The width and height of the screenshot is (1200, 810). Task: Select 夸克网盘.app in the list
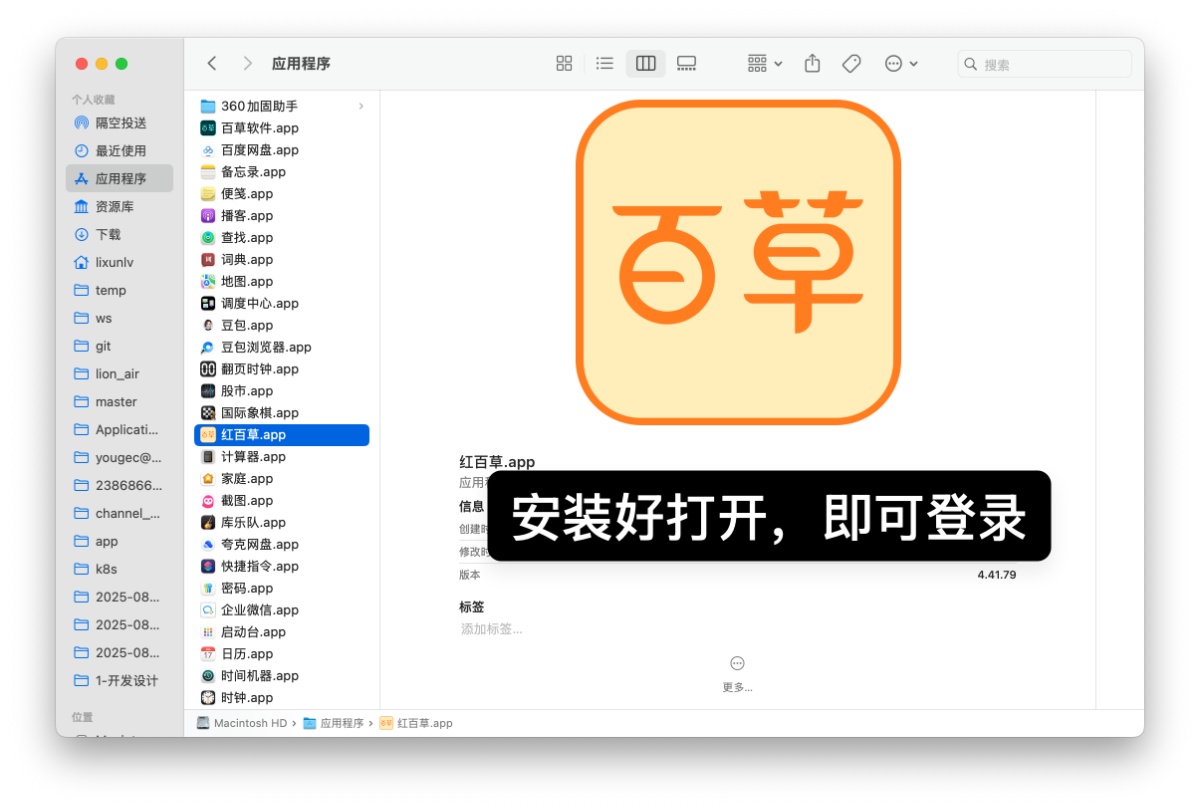pyautogui.click(x=282, y=545)
